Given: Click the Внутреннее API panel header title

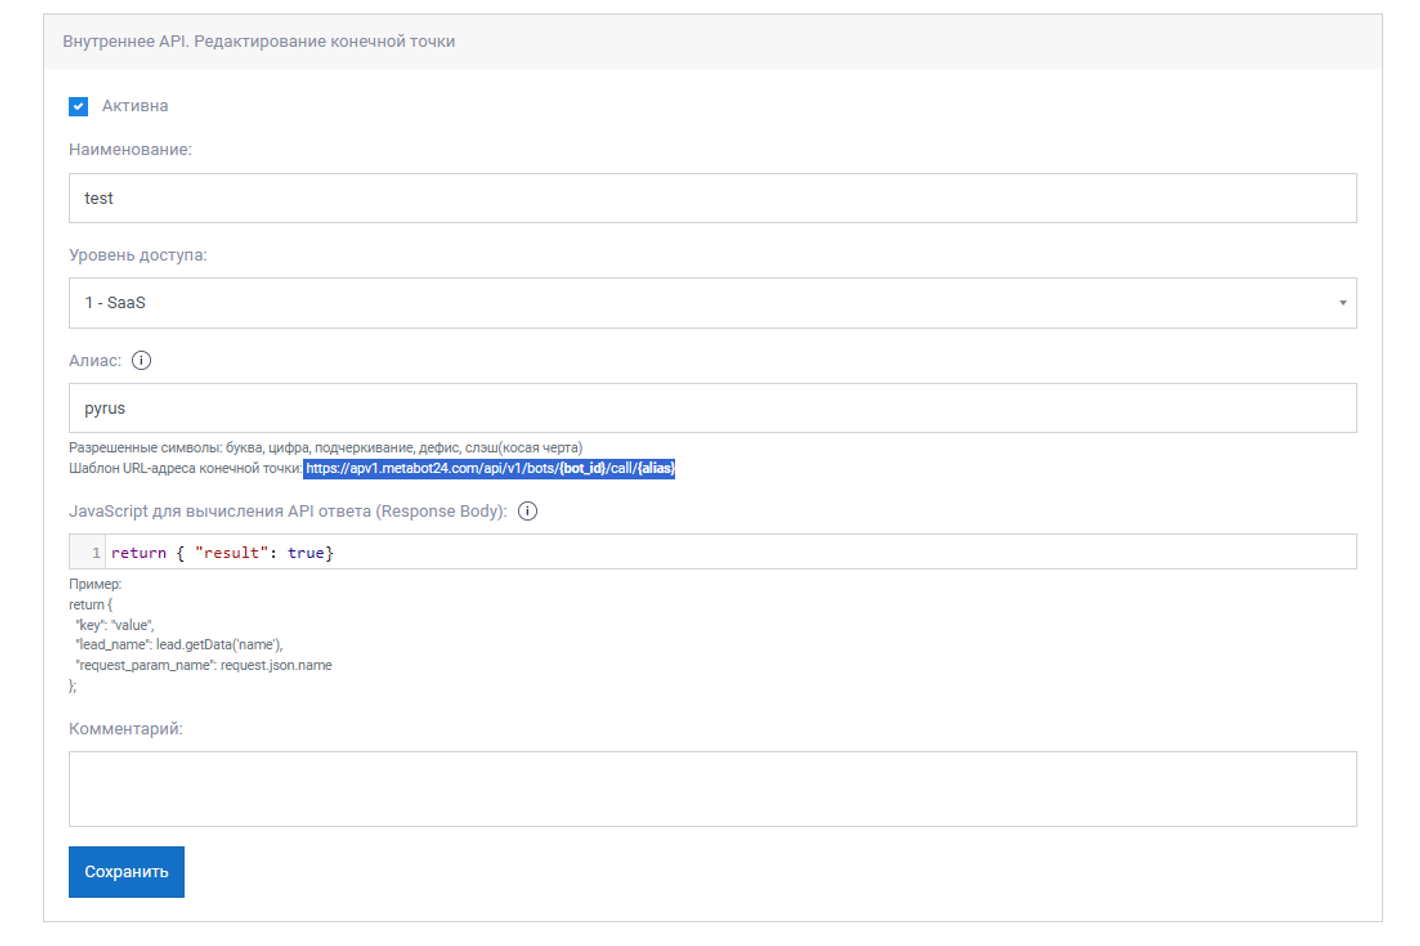Looking at the screenshot, I should pos(259,41).
